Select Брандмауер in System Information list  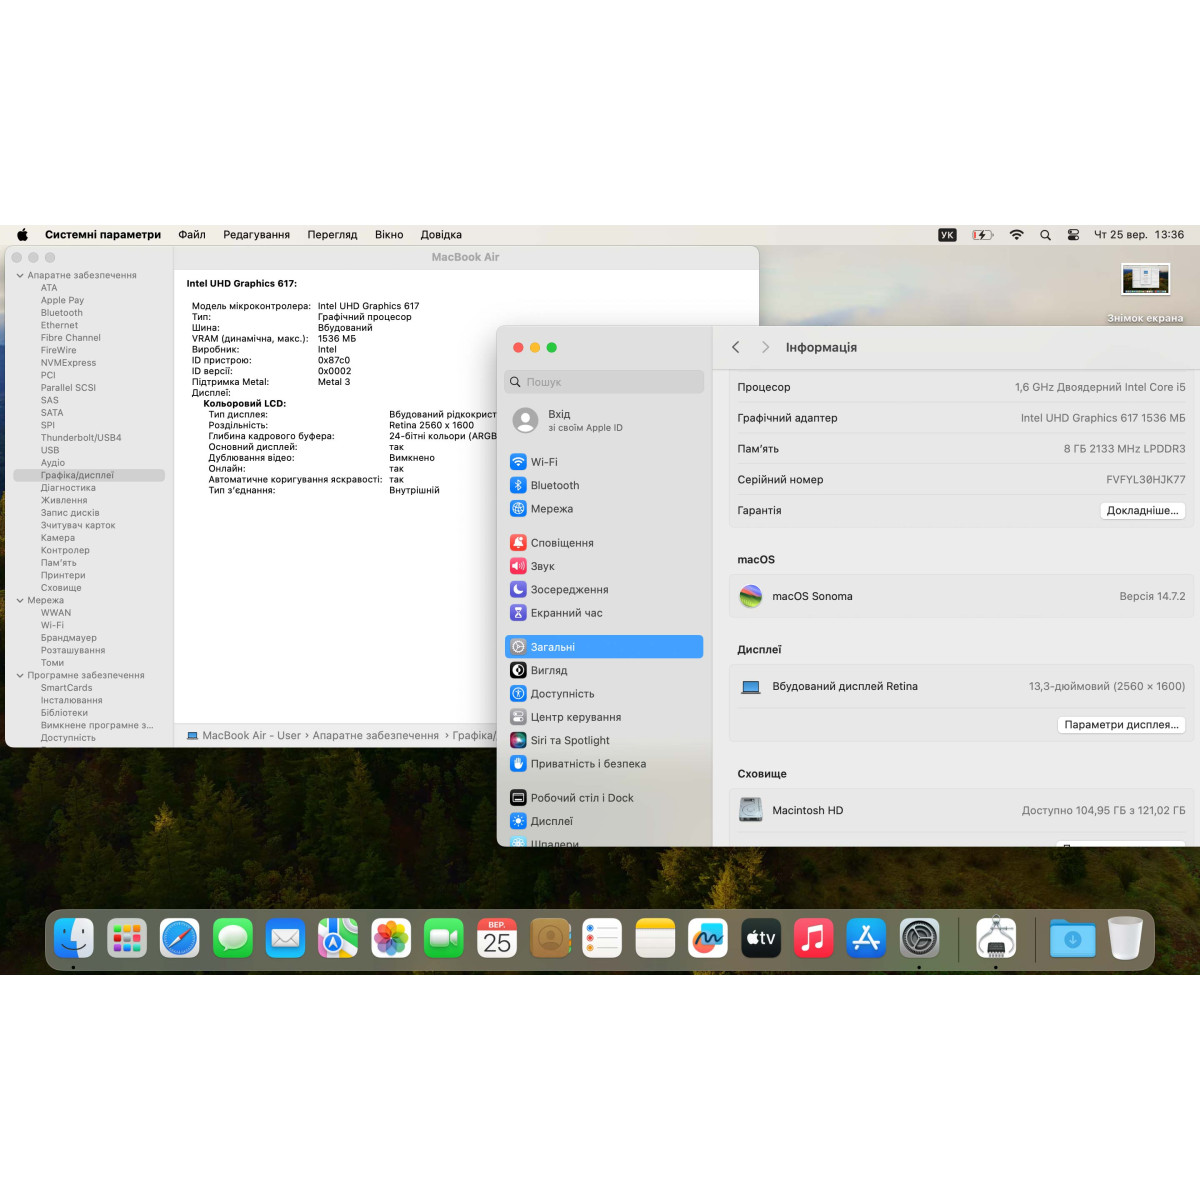pos(69,638)
